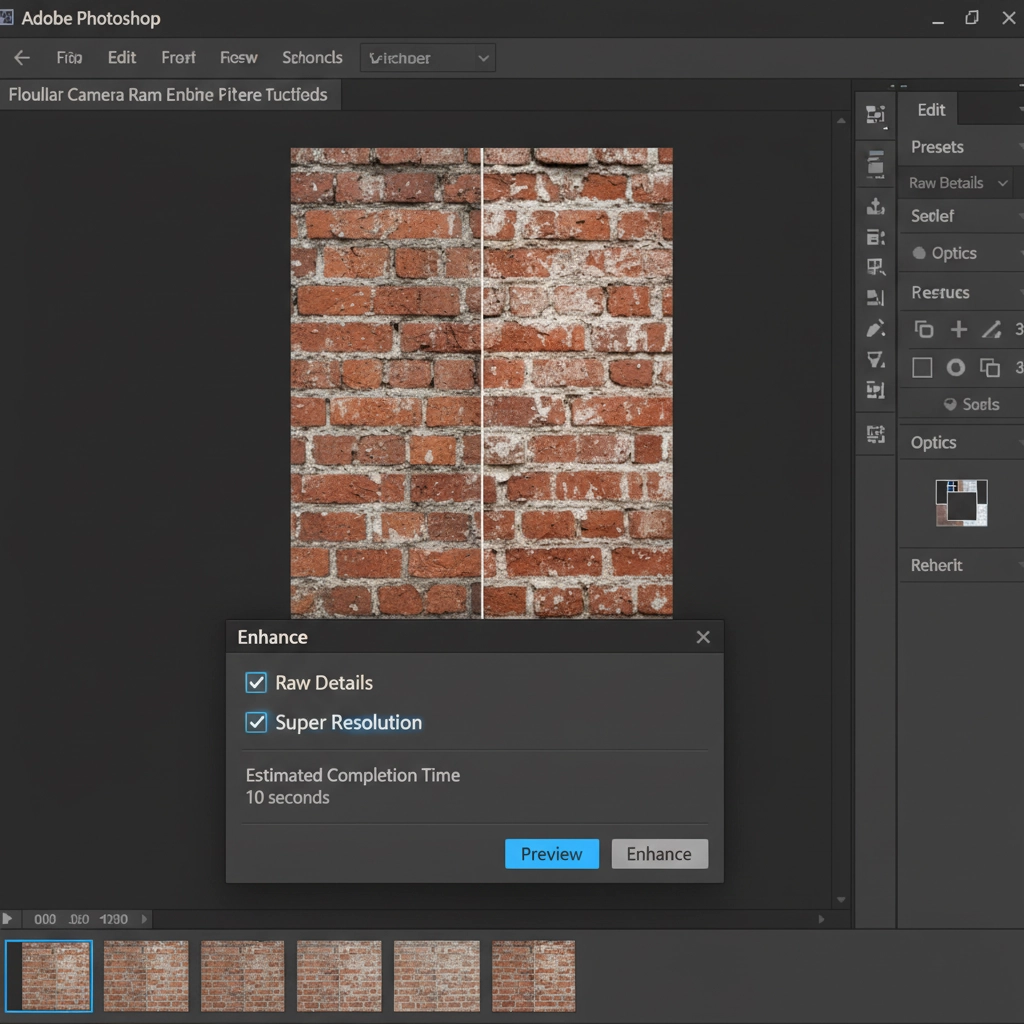Uncheck the Raw Details checkbox
This screenshot has height=1024, width=1024.
(x=256, y=682)
